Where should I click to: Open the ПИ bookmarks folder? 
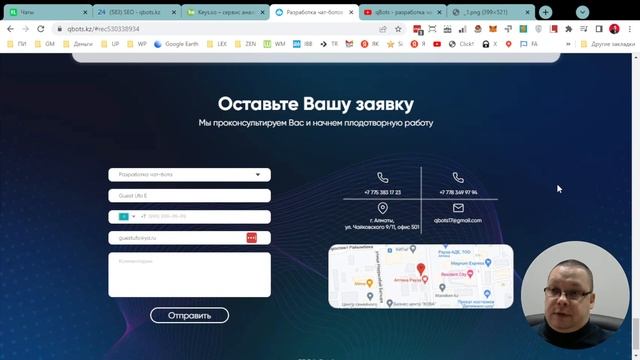(x=17, y=44)
